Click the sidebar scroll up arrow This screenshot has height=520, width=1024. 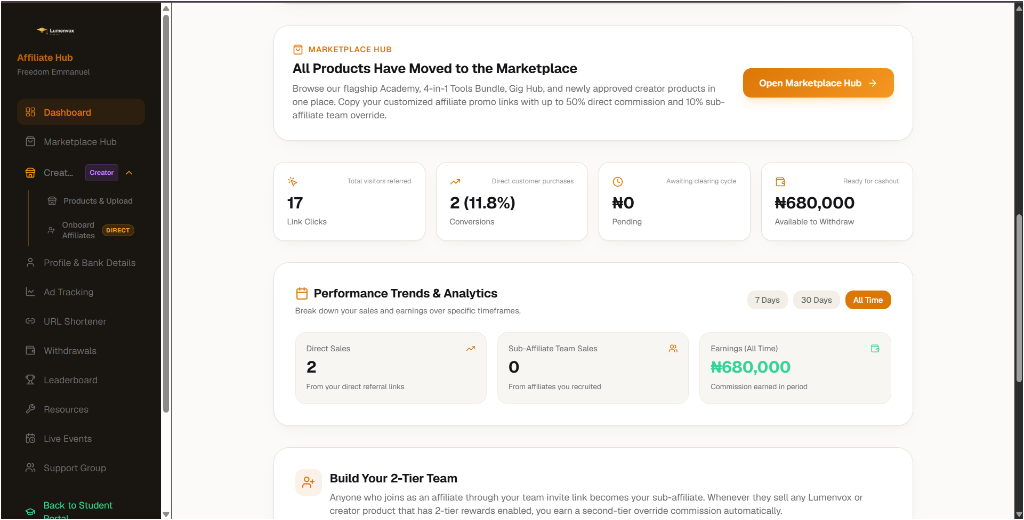click(166, 8)
